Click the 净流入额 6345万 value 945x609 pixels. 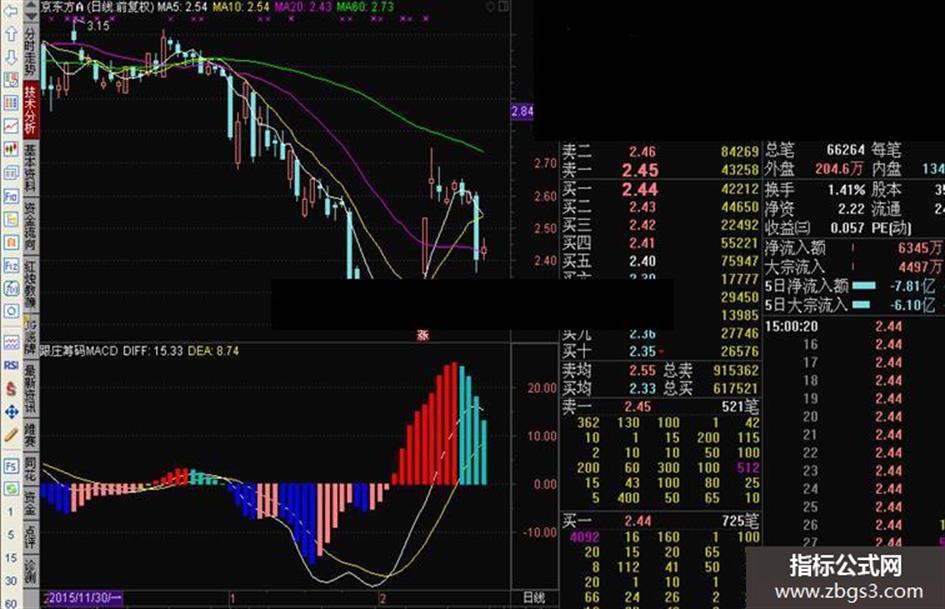click(x=920, y=248)
